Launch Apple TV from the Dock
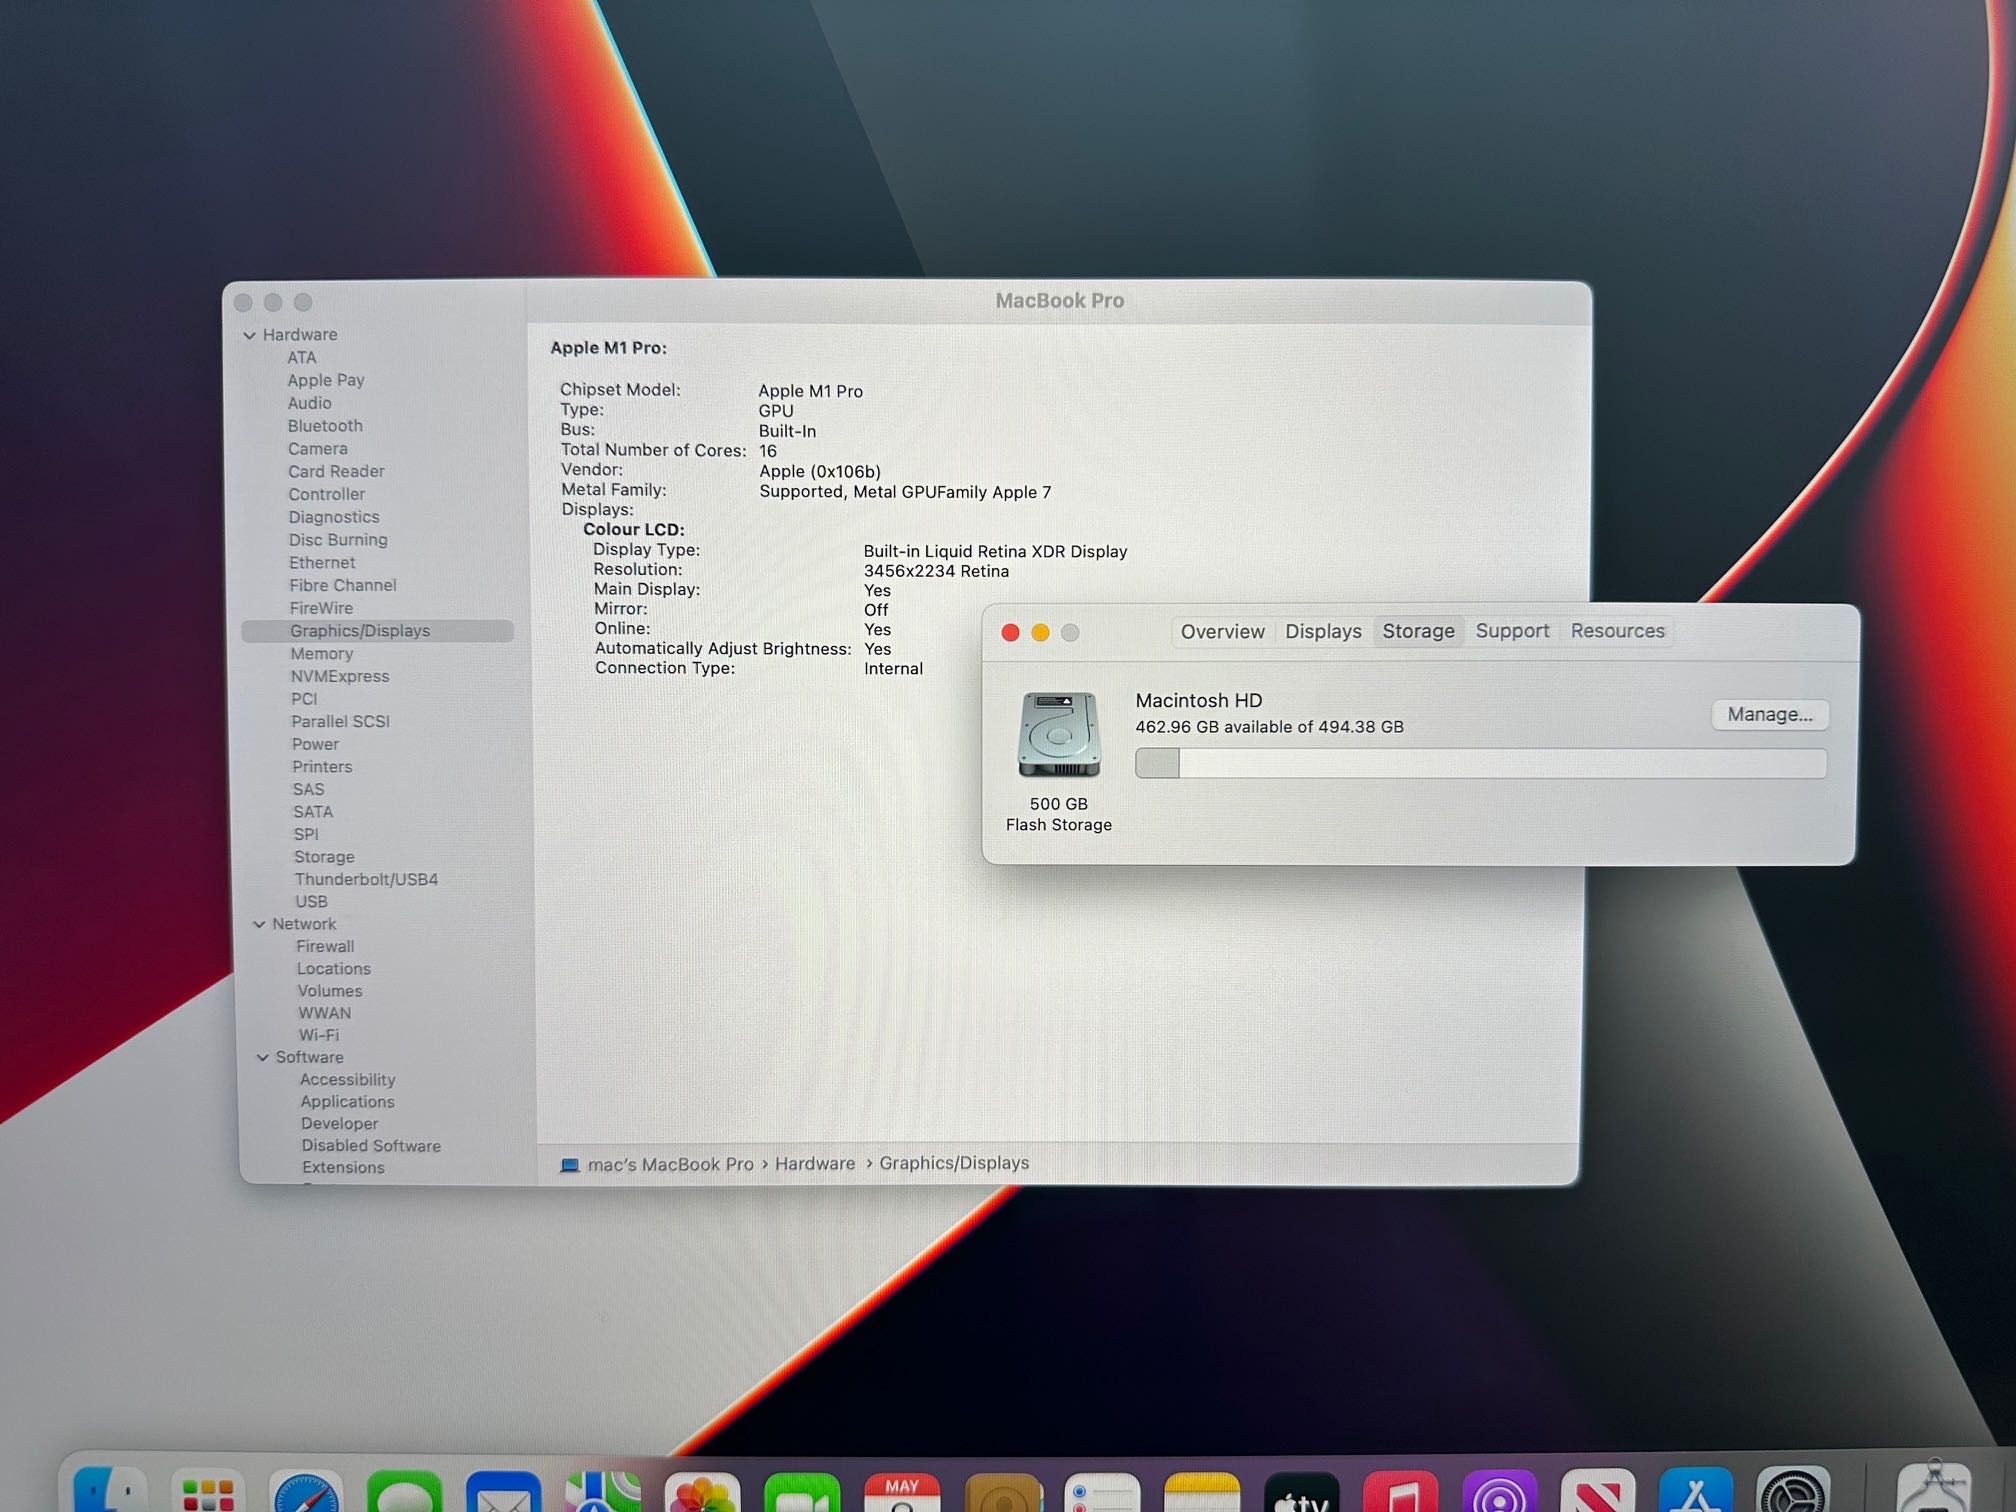This screenshot has width=2016, height=1512. click(x=1301, y=1492)
